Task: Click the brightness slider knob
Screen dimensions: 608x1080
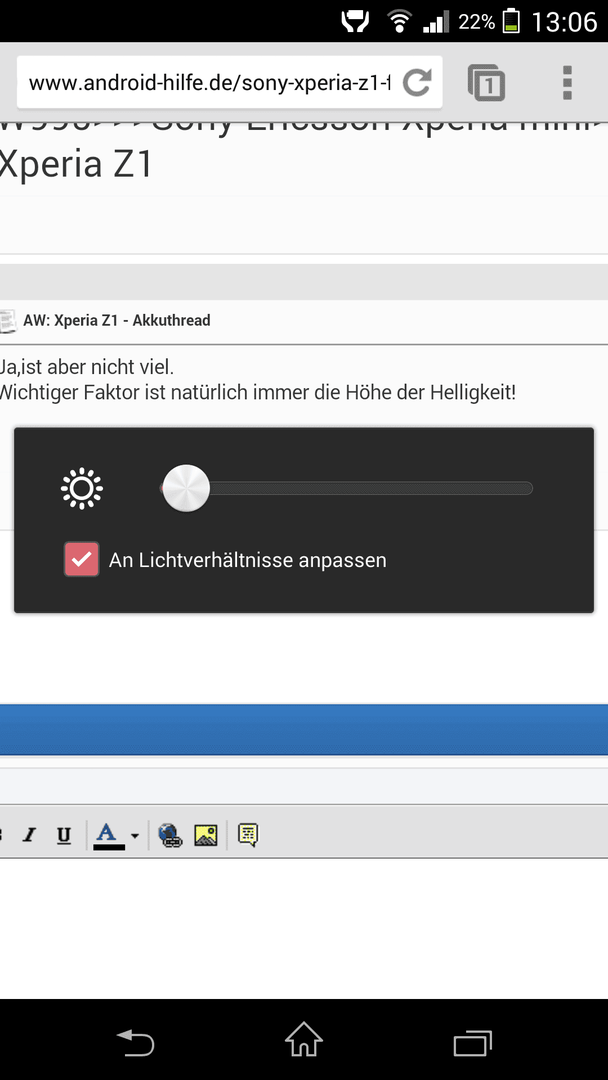Action: [186, 488]
